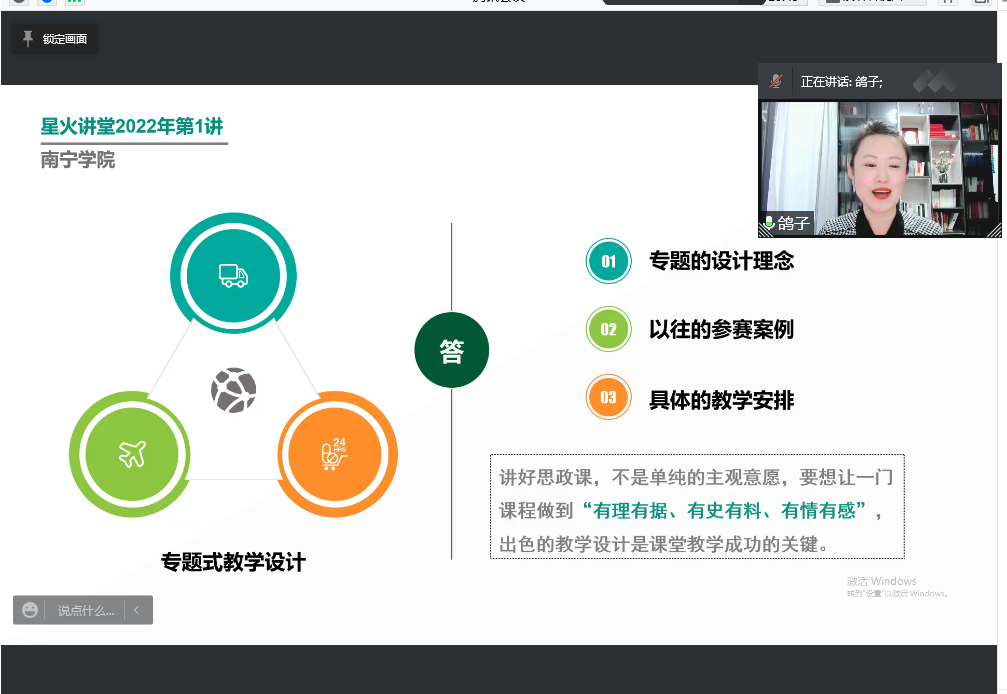1007x694 pixels.
Task: Select the 专题的设计理念 heading
Action: (721, 262)
